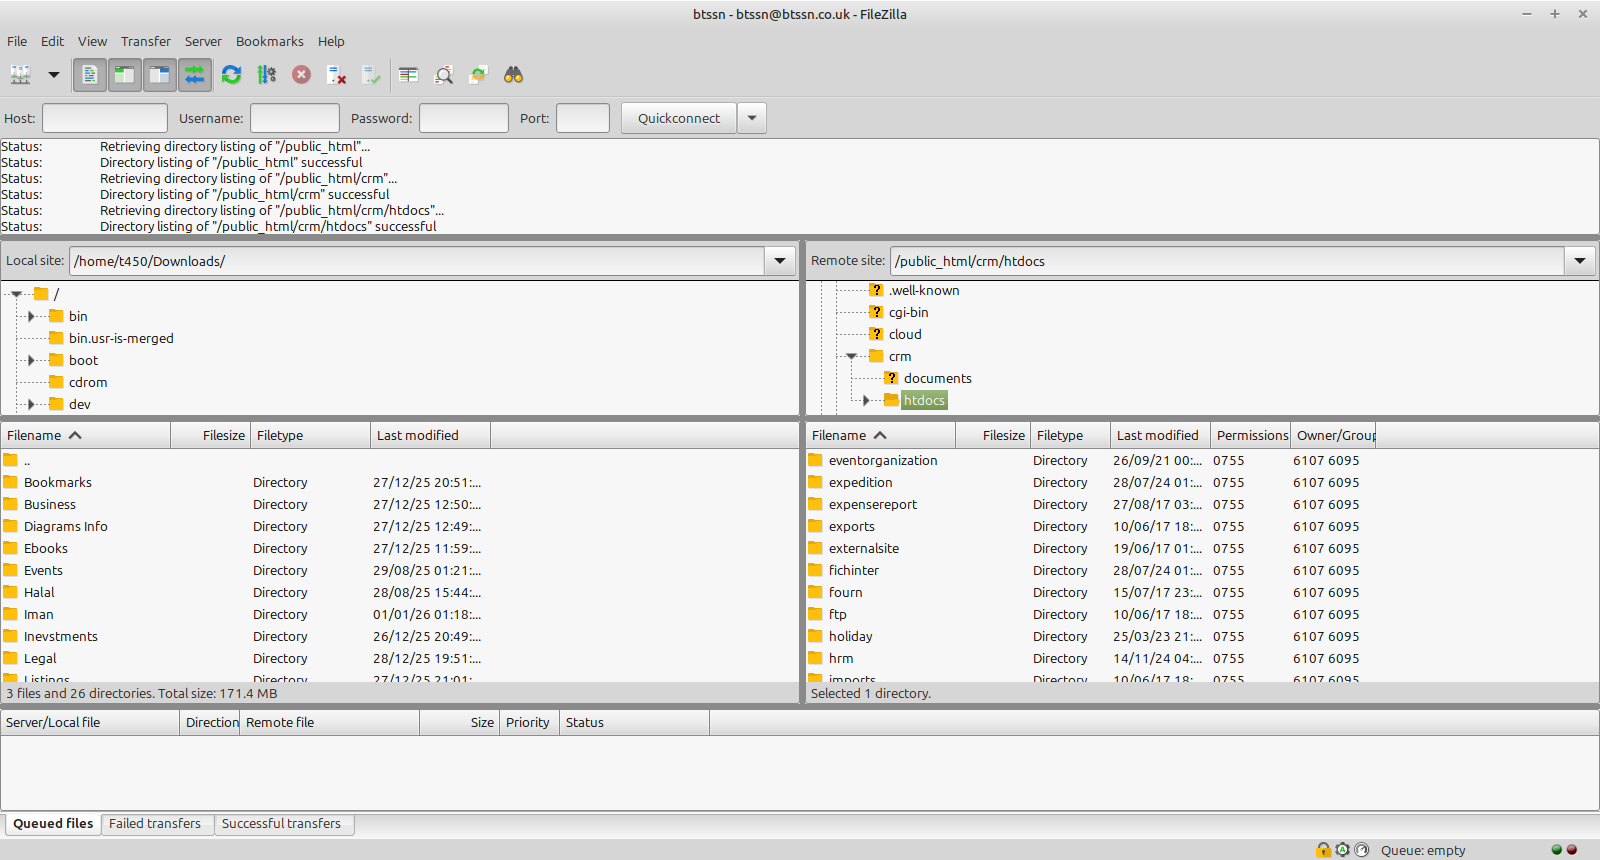The image size is (1600, 860).
Task: Click the red cancel operation icon
Action: 301,75
